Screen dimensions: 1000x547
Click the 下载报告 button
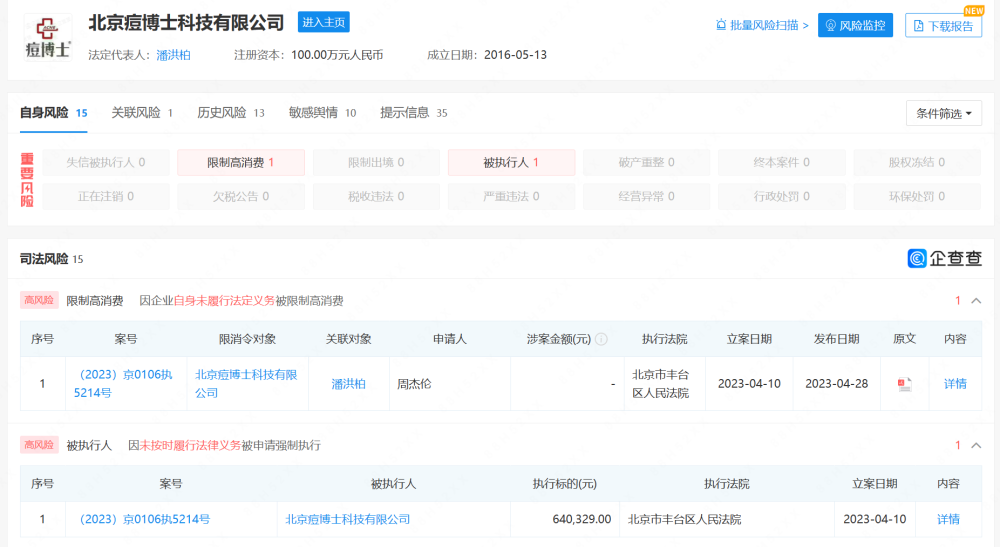point(943,26)
